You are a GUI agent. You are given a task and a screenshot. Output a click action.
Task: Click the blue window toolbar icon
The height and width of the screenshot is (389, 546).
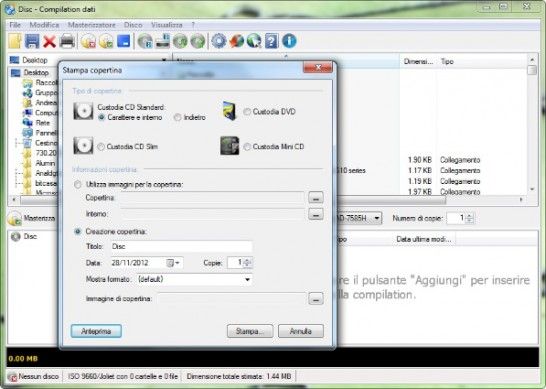pyautogui.click(x=124, y=41)
